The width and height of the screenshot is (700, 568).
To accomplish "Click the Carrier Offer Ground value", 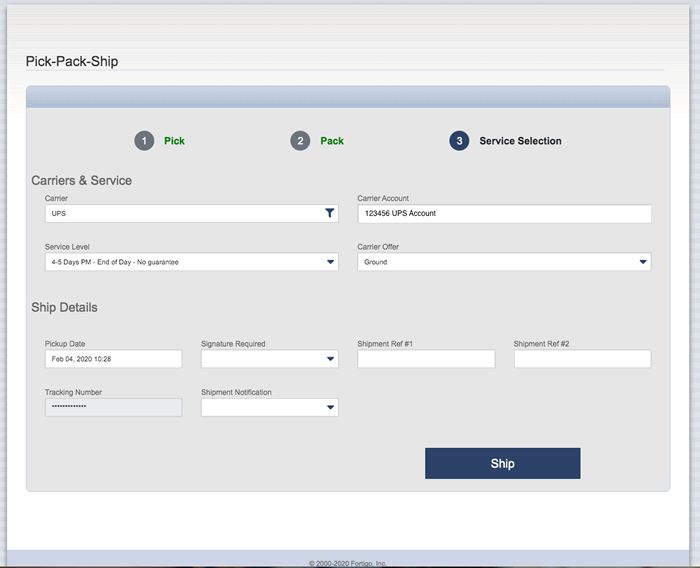I will (376, 262).
